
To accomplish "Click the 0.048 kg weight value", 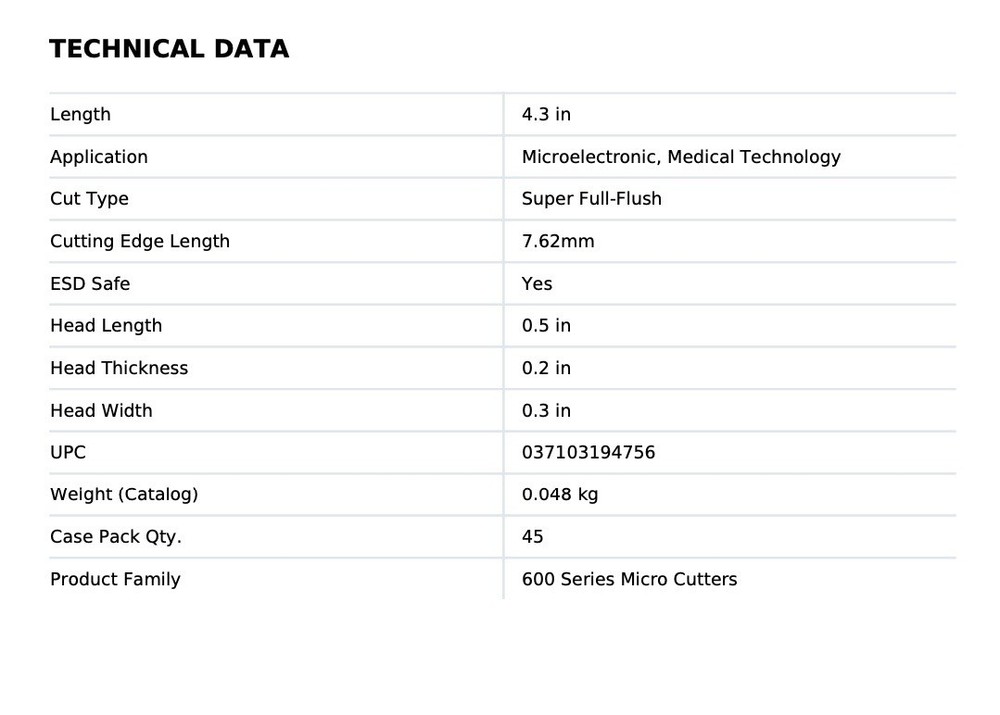I will [x=560, y=495].
